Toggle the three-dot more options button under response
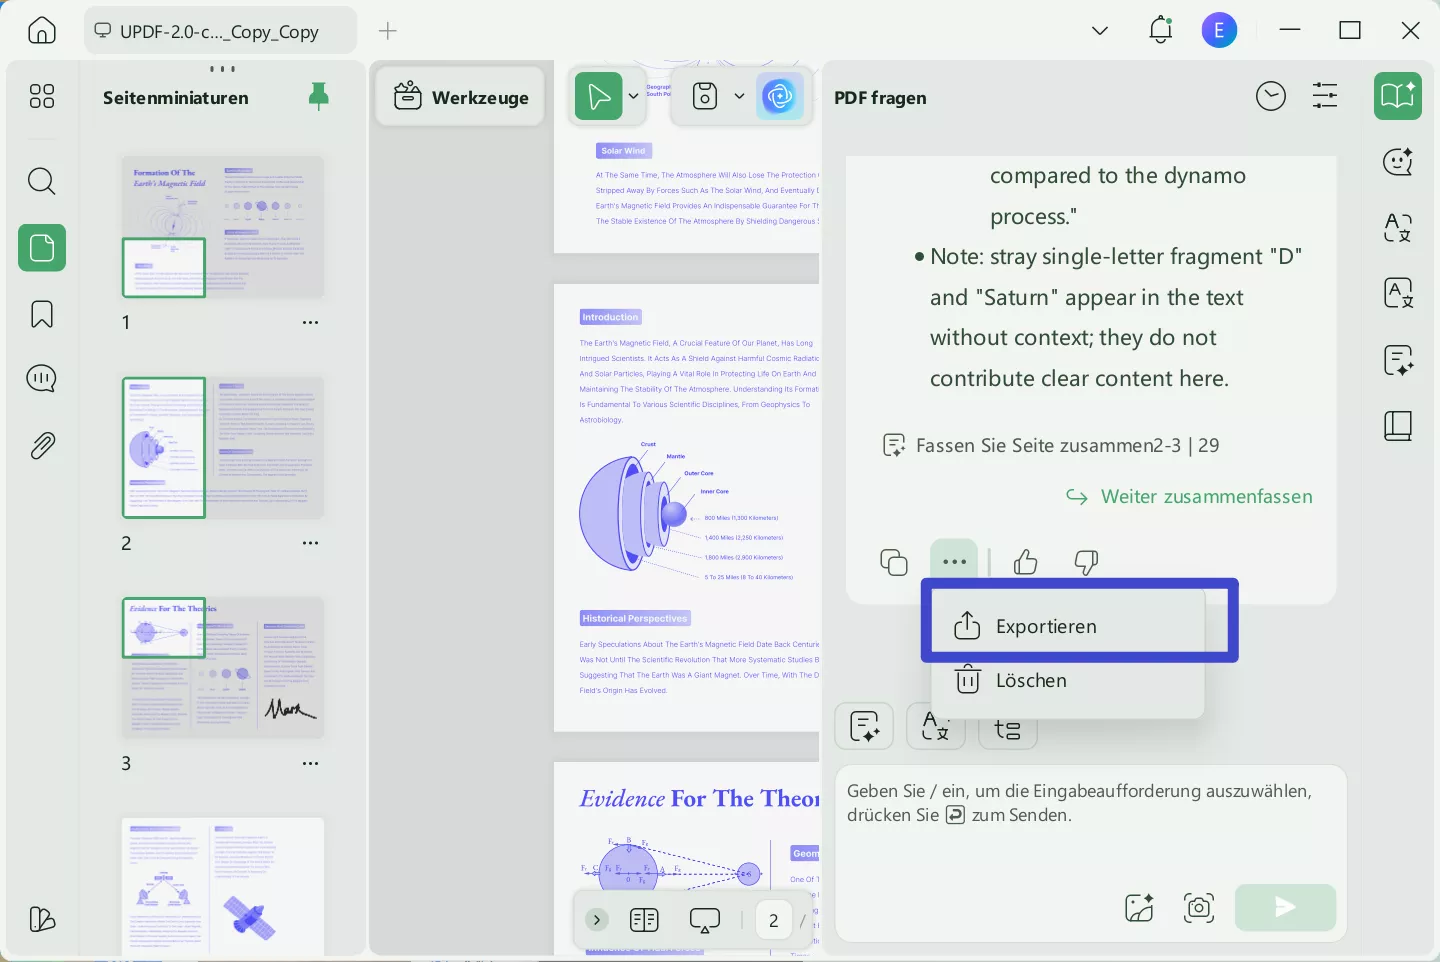Image resolution: width=1440 pixels, height=962 pixels. [x=954, y=562]
